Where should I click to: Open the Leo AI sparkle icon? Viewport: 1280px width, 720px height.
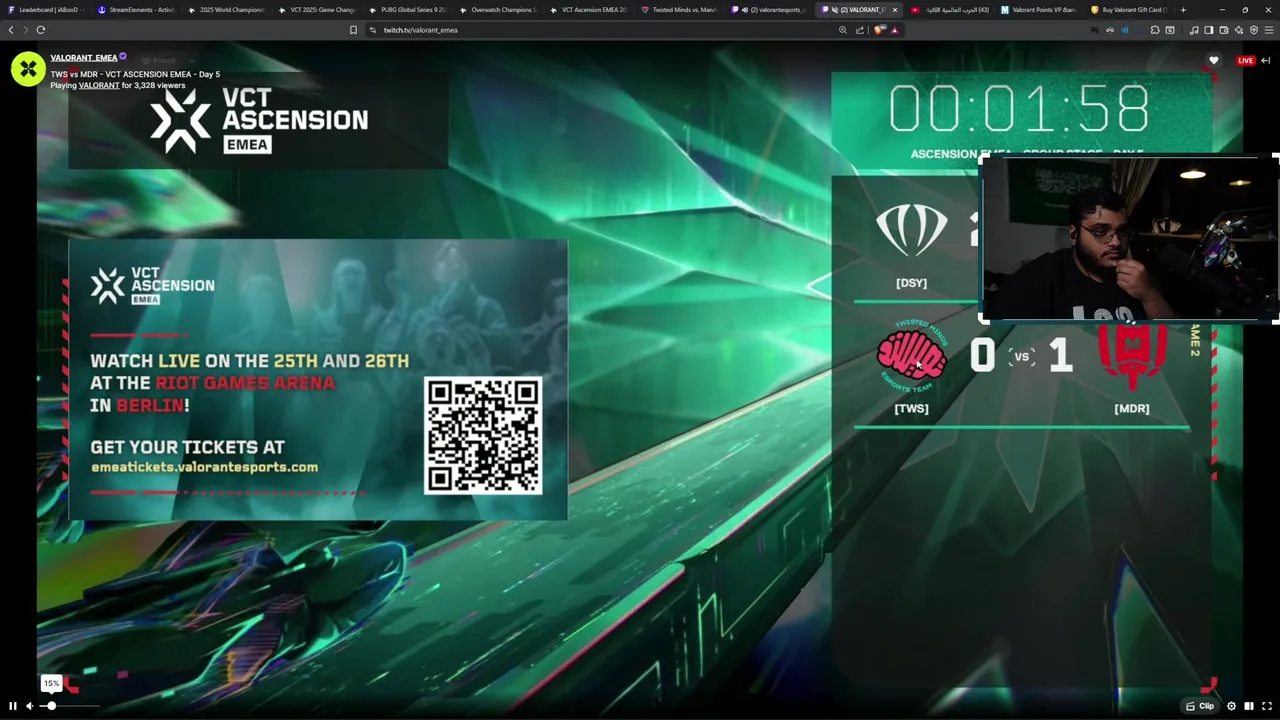pyautogui.click(x=1239, y=30)
